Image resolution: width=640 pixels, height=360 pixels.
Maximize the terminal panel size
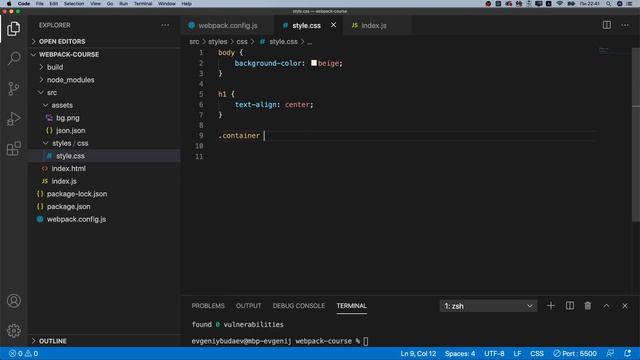(x=606, y=306)
